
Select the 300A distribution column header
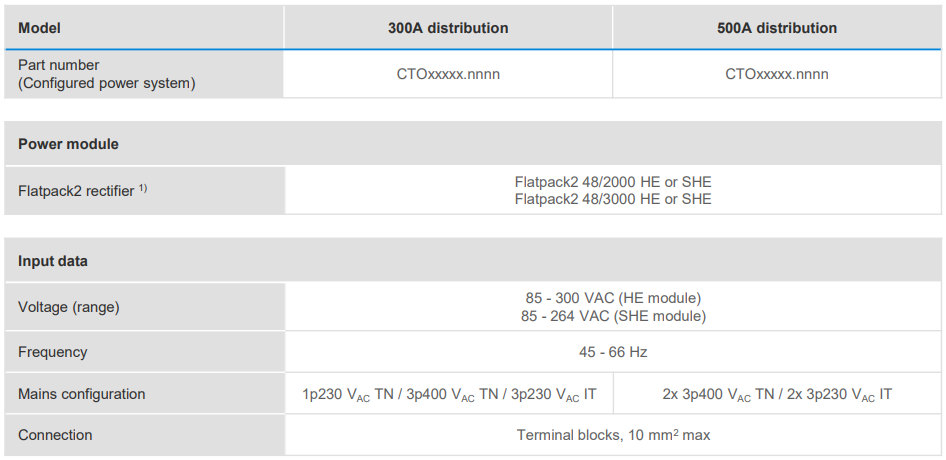coord(448,28)
